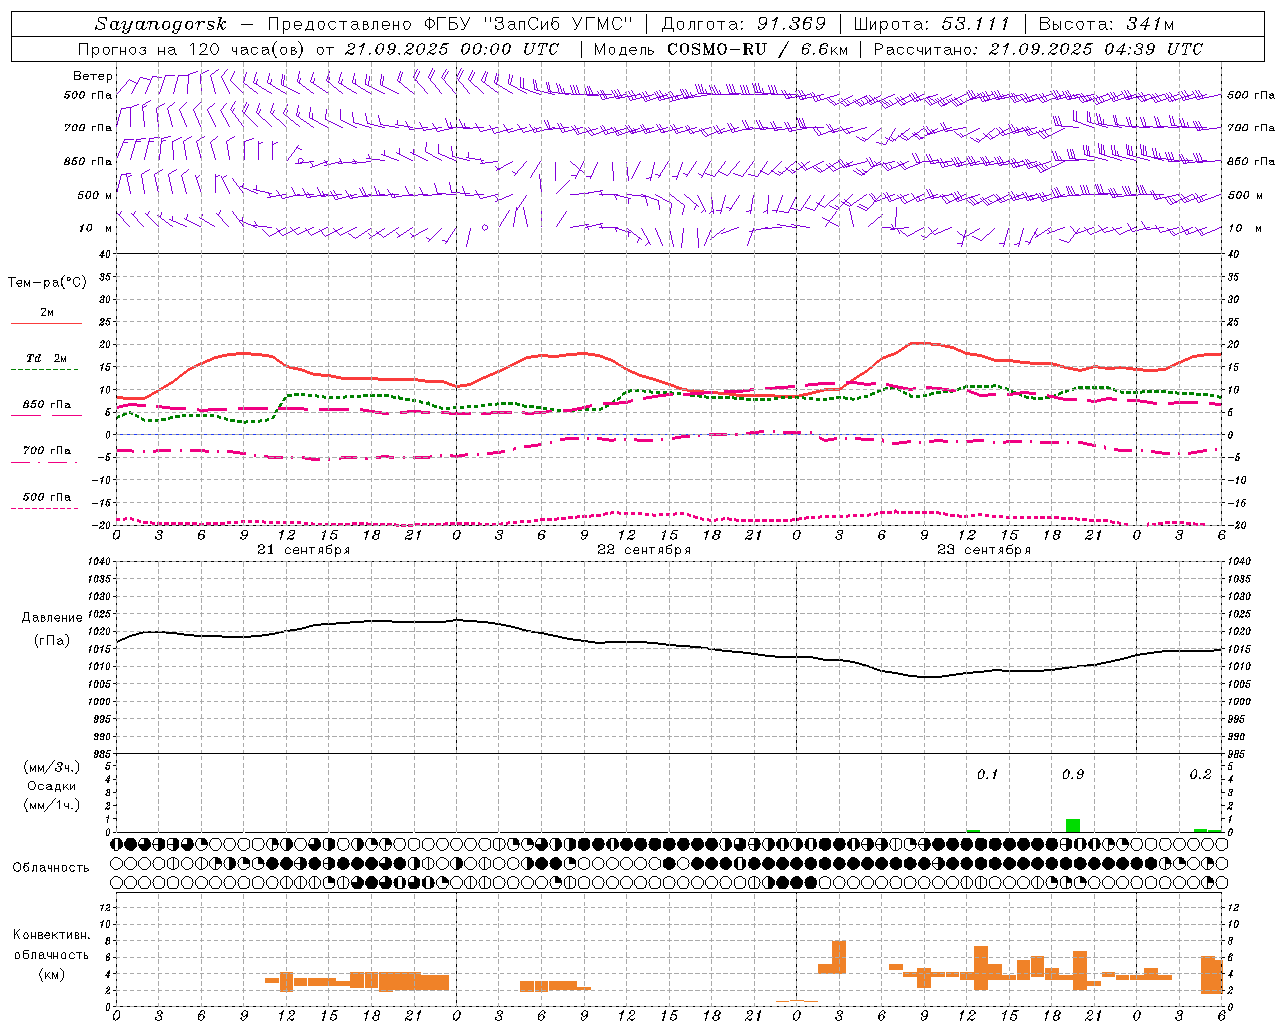This screenshot has width=1280, height=1024.
Task: Click the 'Давление' pressure panel label
Action: pos(52,618)
